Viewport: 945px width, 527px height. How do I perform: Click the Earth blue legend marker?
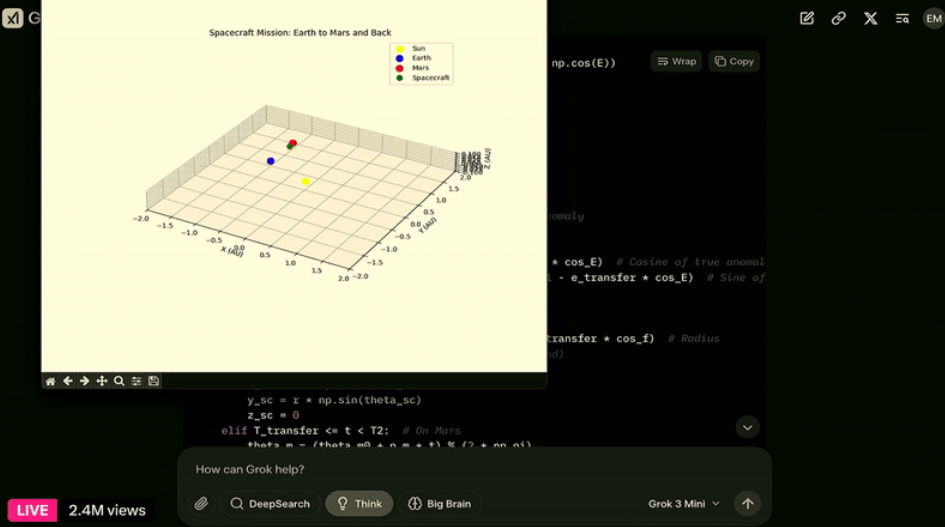pyautogui.click(x=400, y=58)
